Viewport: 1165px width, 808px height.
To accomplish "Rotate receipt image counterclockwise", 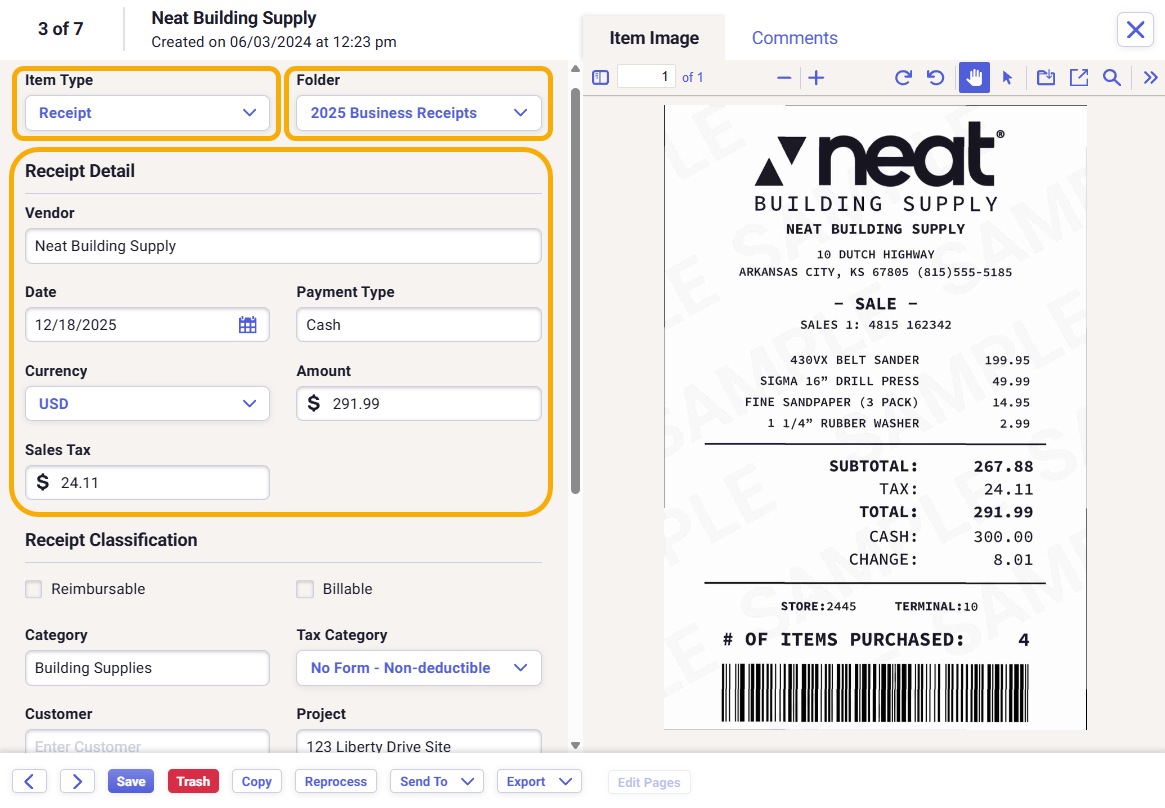I will point(936,77).
